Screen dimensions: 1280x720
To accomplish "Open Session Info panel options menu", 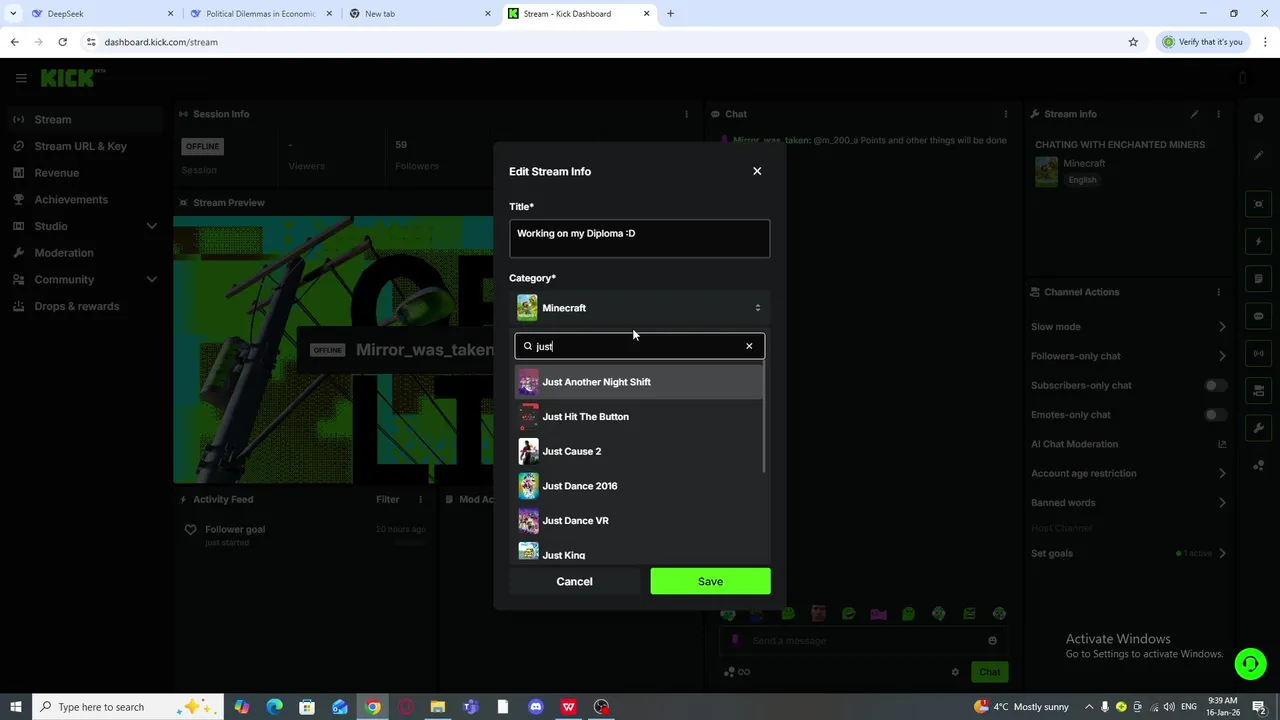I will coord(686,114).
